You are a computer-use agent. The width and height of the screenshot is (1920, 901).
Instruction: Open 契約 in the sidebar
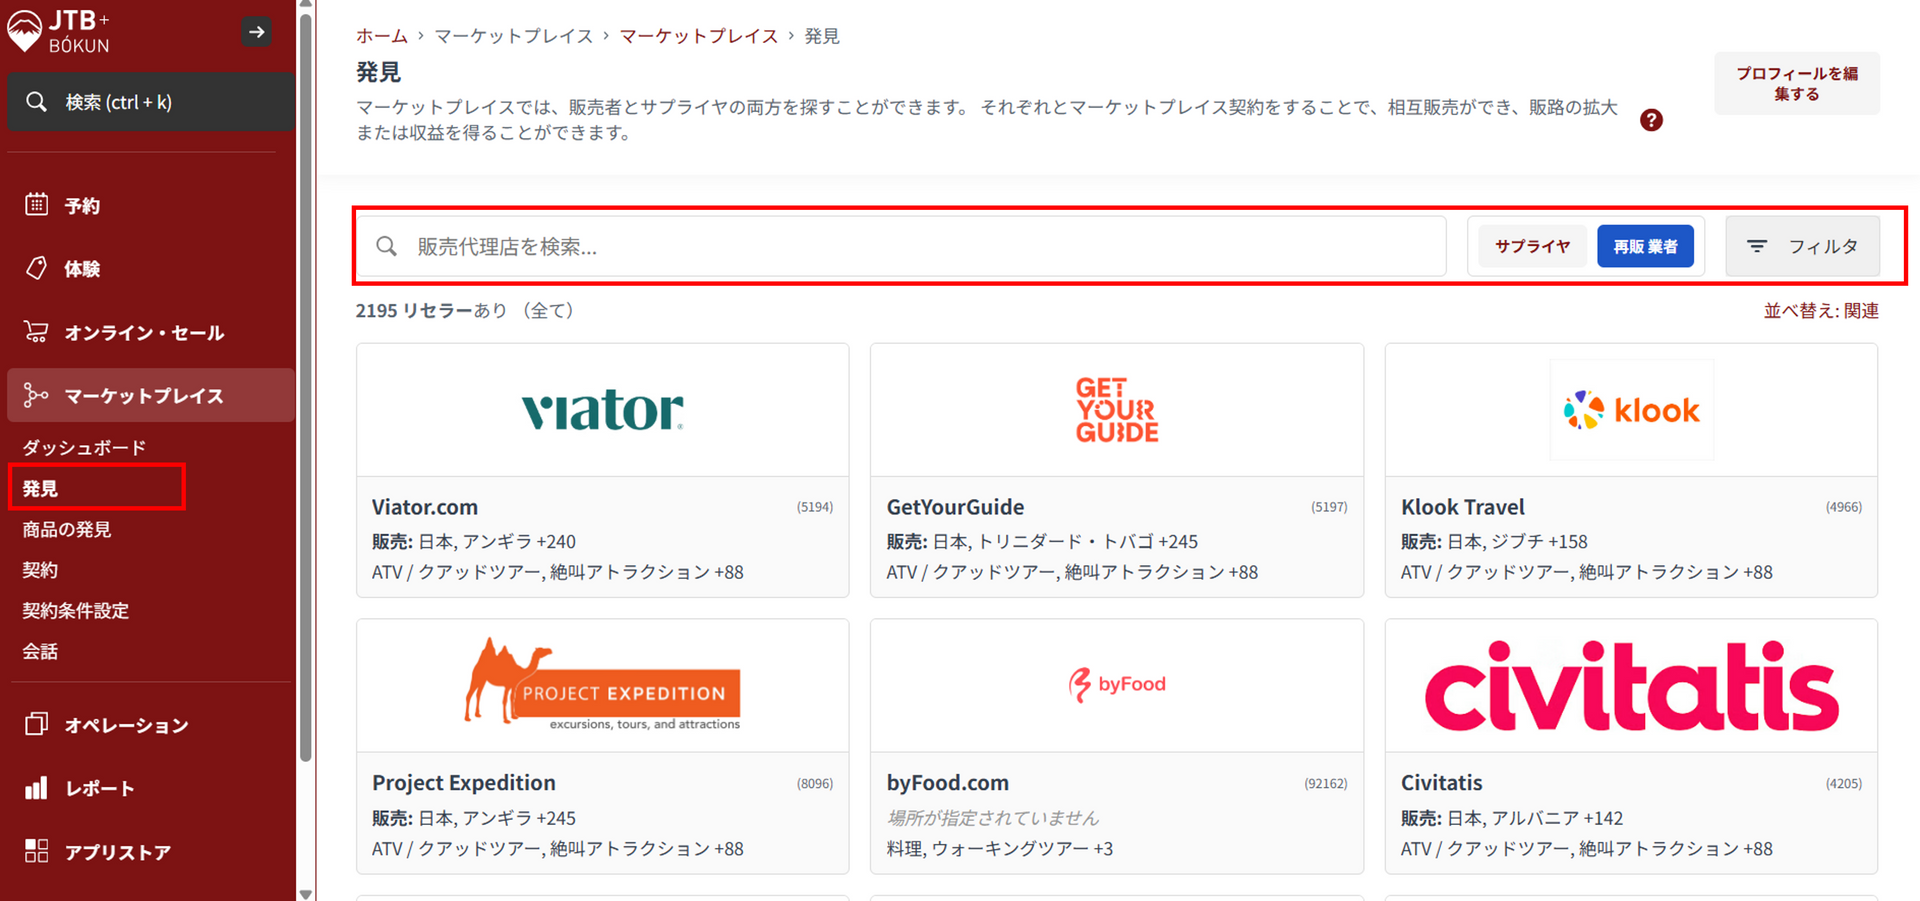pyautogui.click(x=40, y=570)
